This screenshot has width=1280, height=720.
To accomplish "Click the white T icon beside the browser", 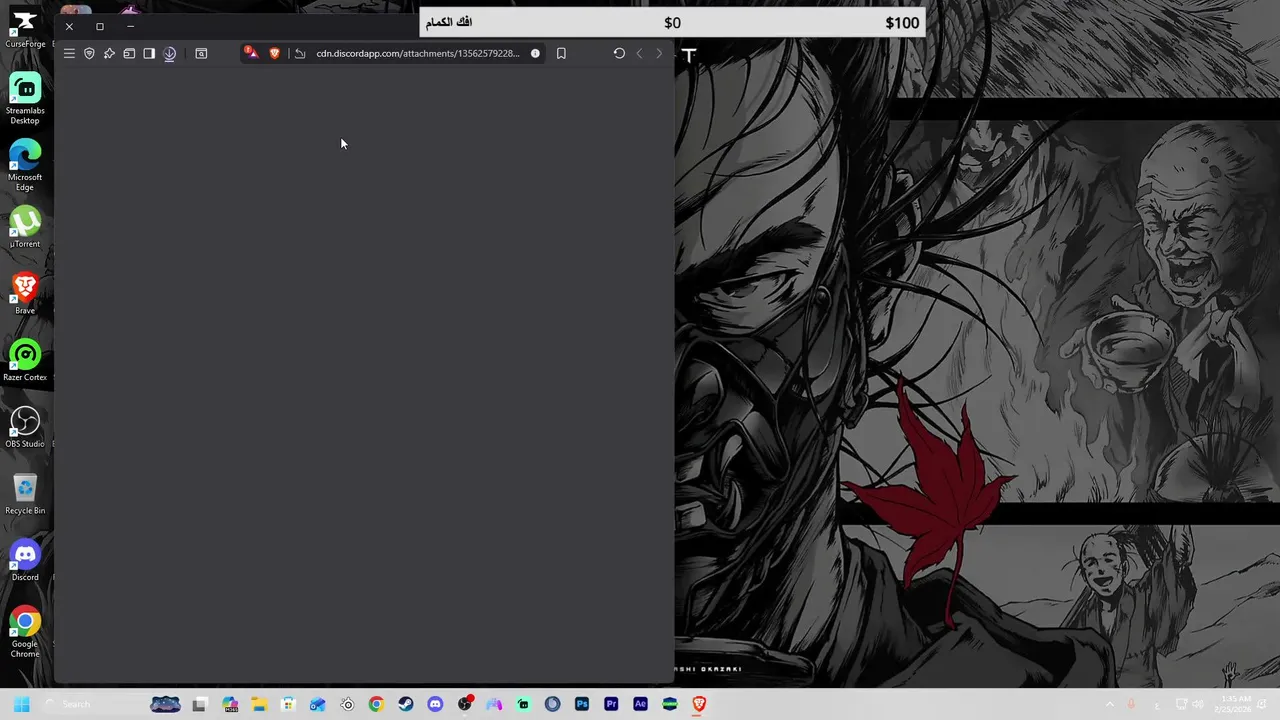I will pyautogui.click(x=689, y=55).
